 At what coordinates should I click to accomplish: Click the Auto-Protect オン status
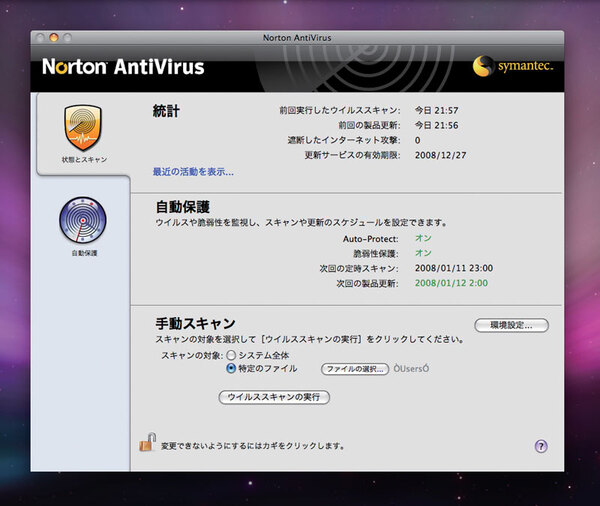tap(423, 238)
